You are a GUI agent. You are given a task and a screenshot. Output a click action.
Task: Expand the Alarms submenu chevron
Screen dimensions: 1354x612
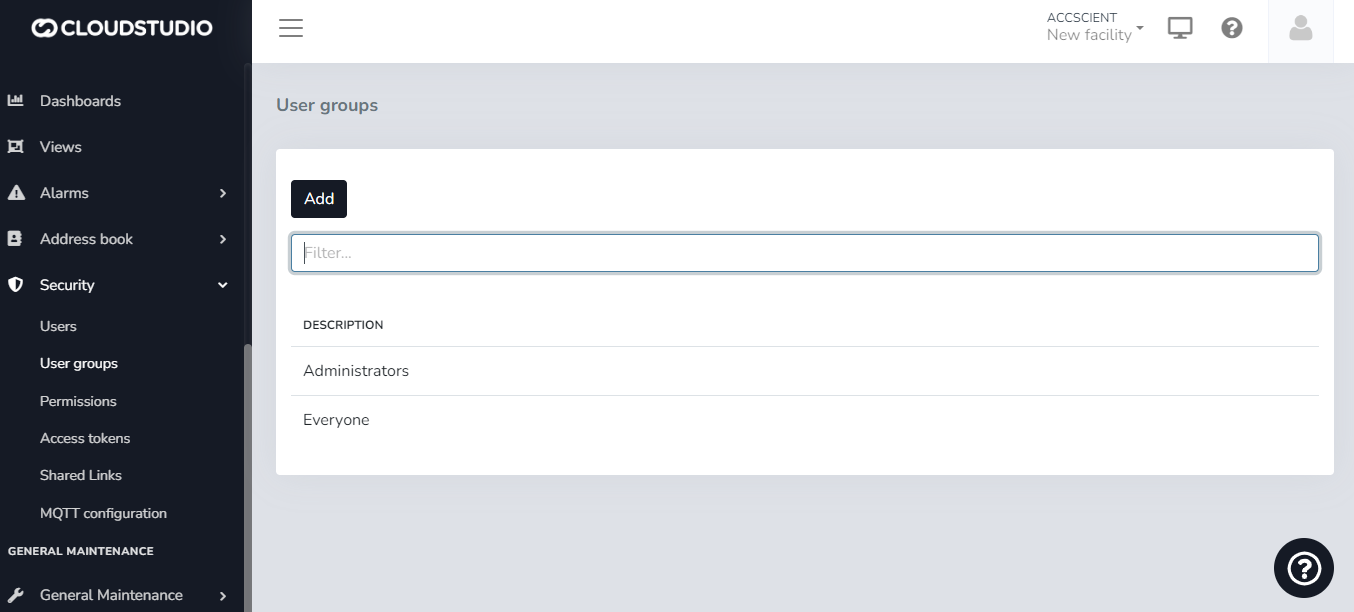[x=223, y=193]
